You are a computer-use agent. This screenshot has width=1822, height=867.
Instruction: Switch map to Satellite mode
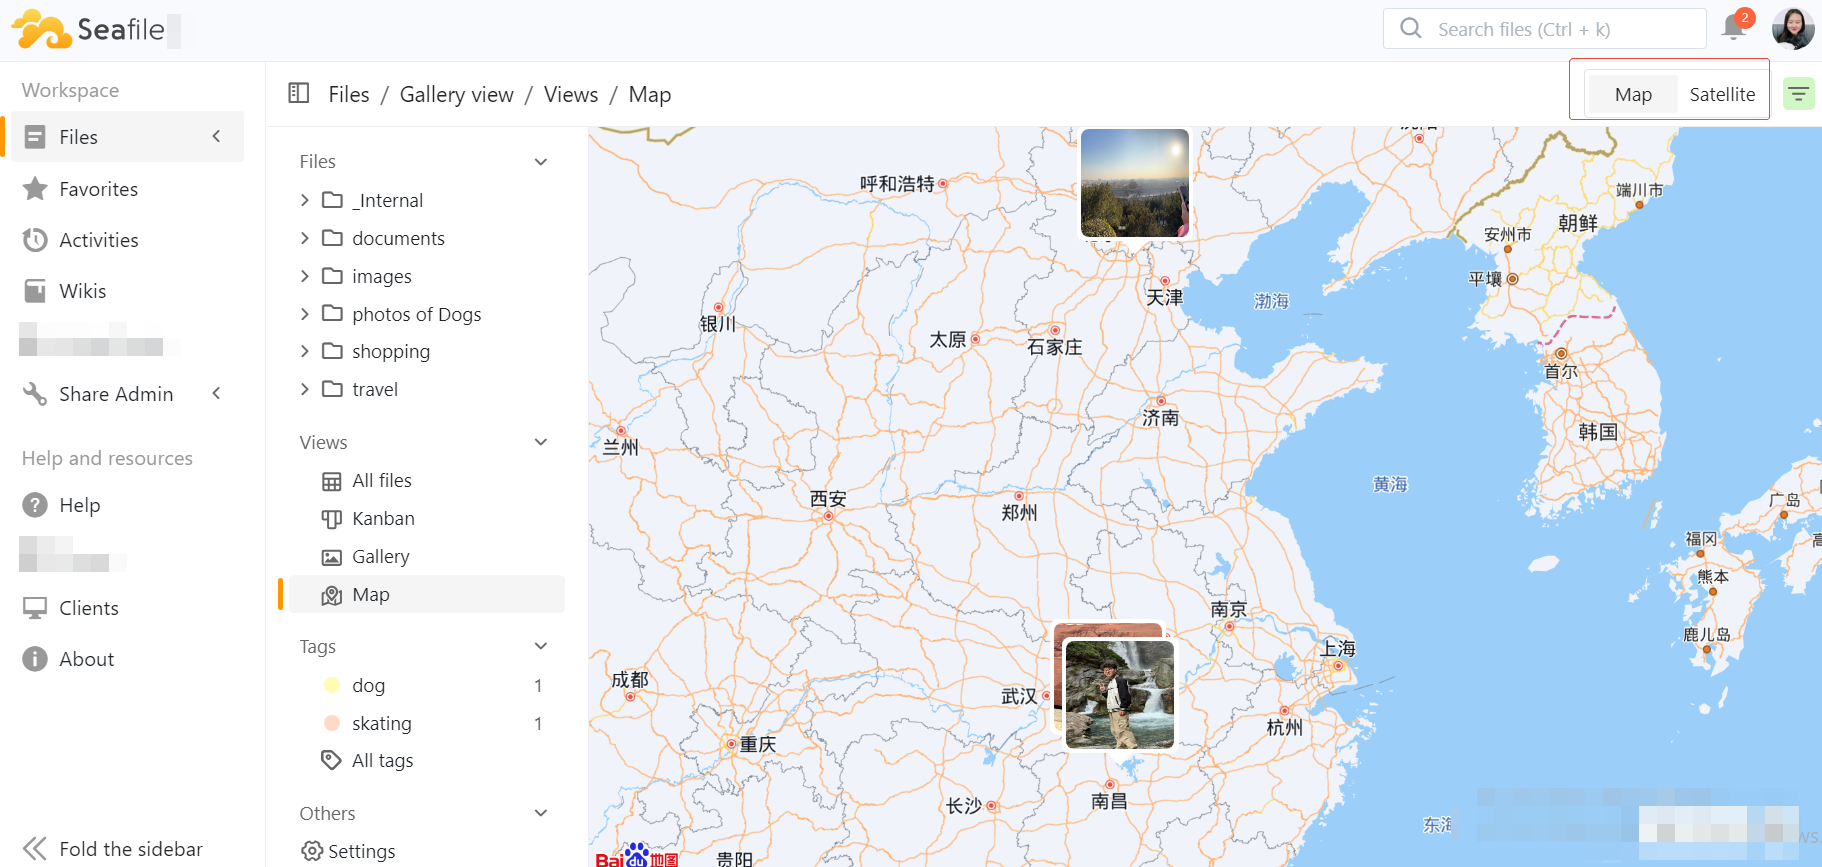click(1721, 94)
